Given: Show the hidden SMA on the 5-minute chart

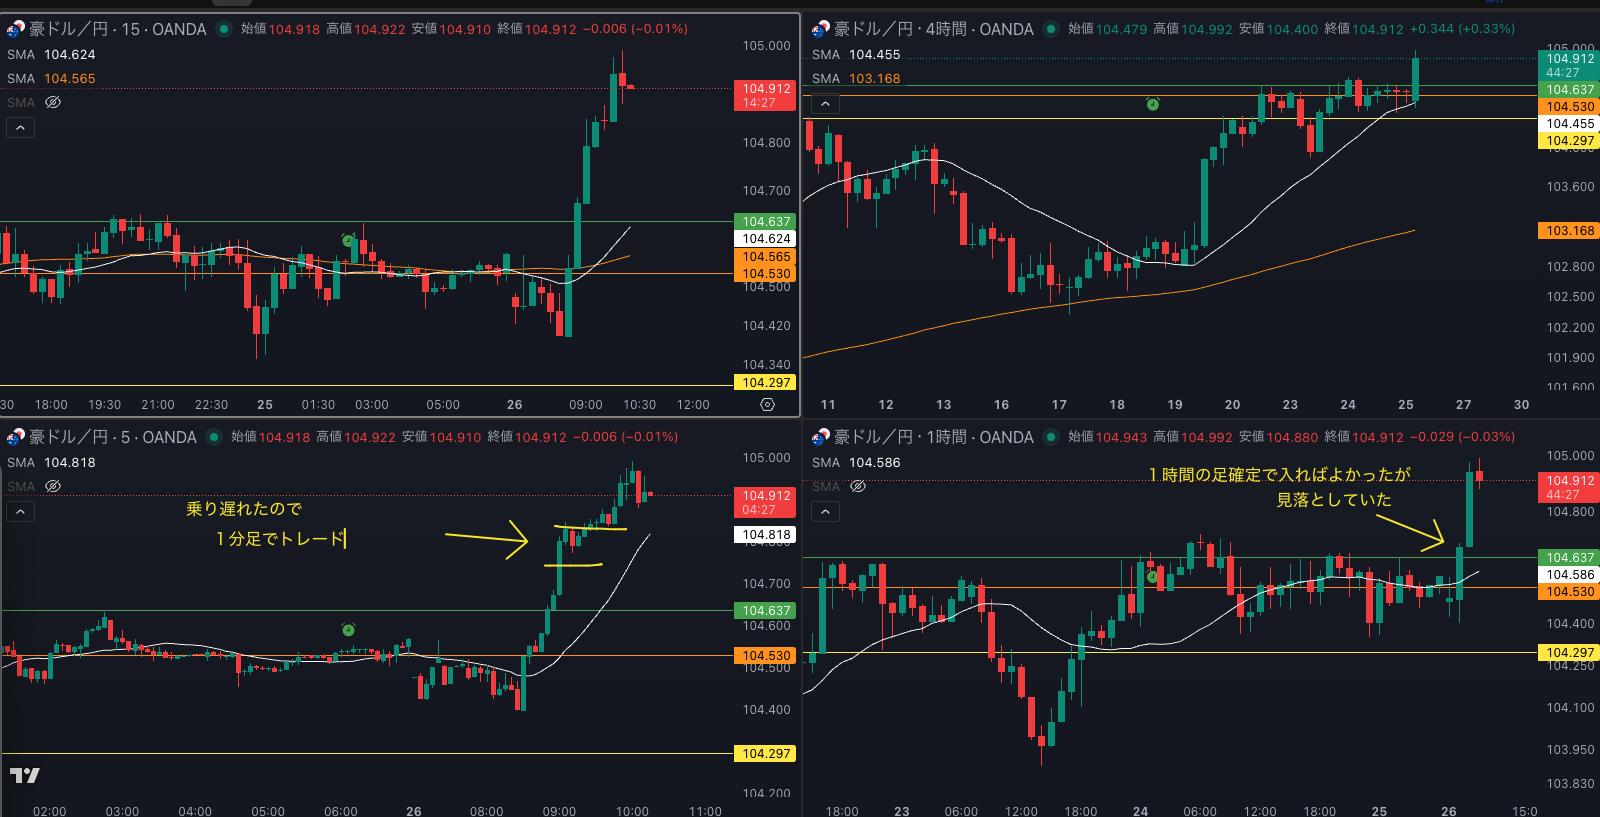Looking at the screenshot, I should (53, 486).
